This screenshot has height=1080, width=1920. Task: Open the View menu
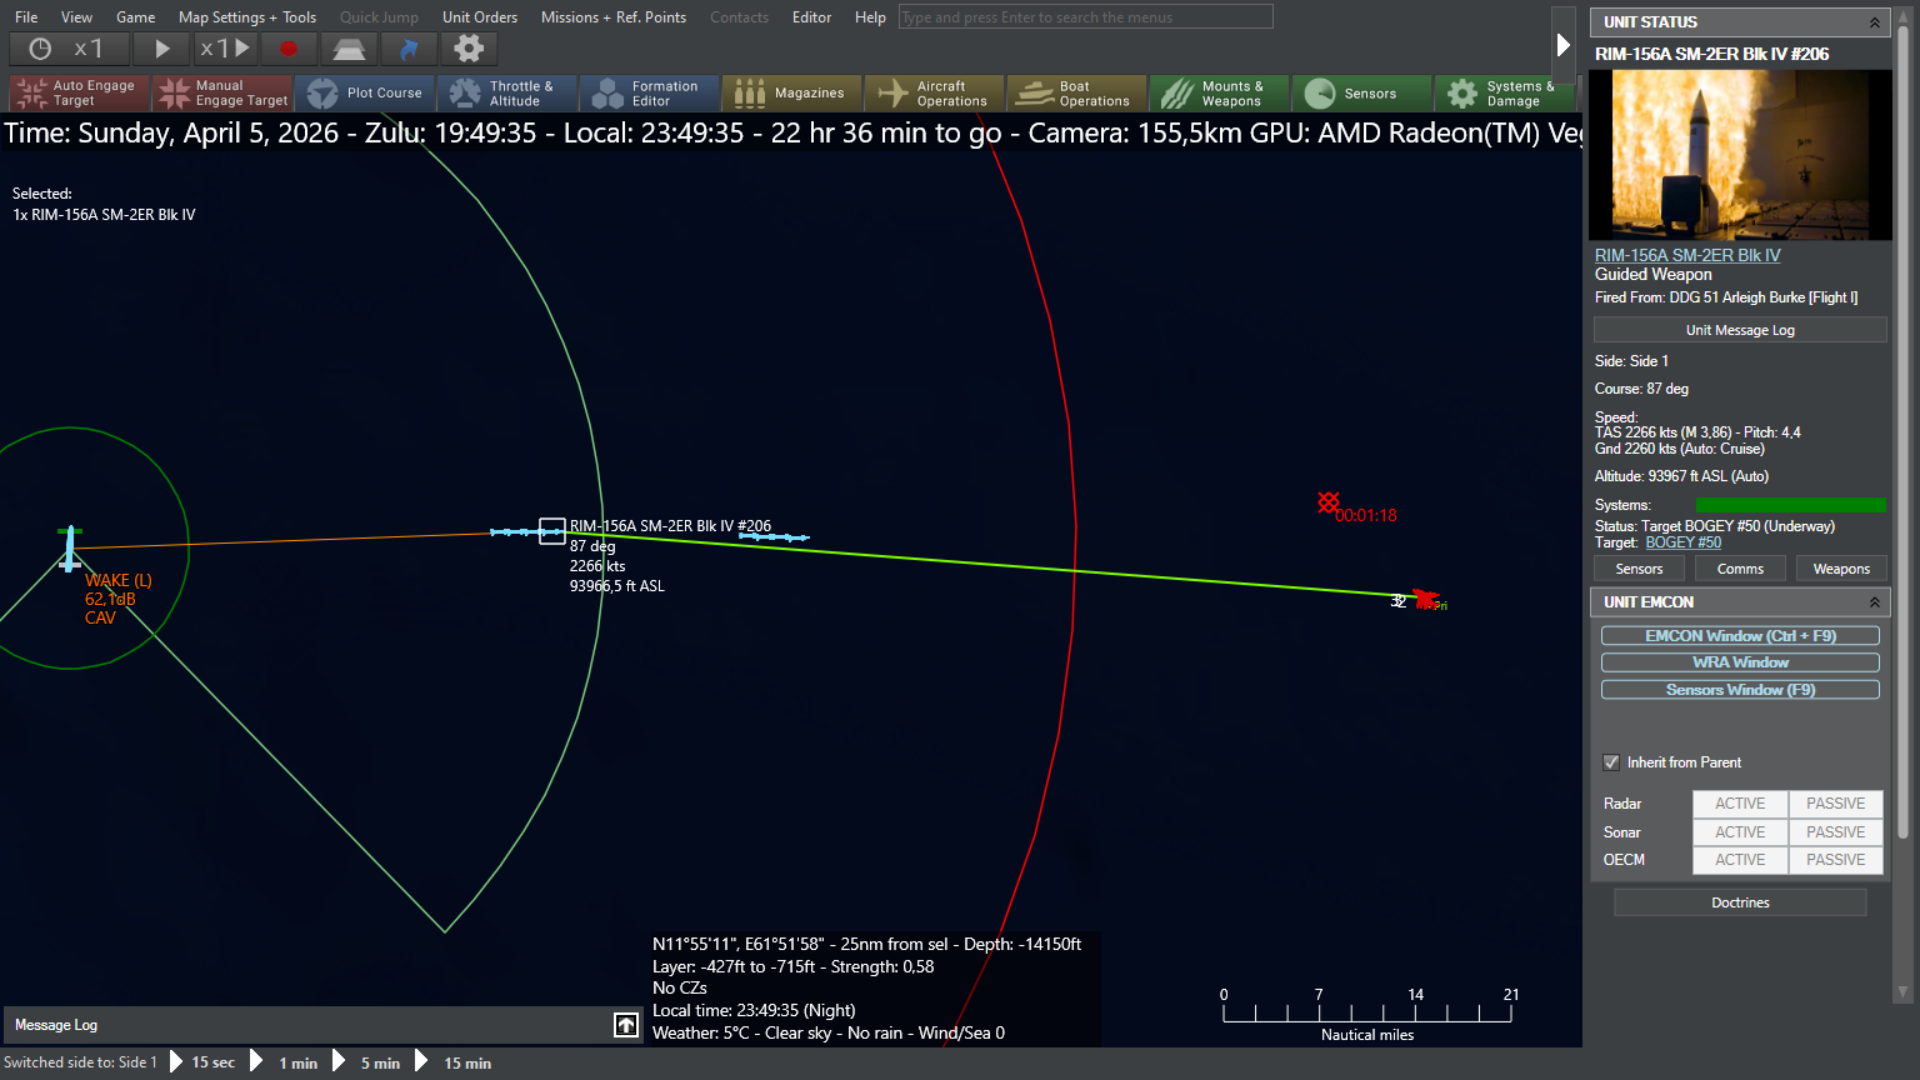(x=77, y=17)
